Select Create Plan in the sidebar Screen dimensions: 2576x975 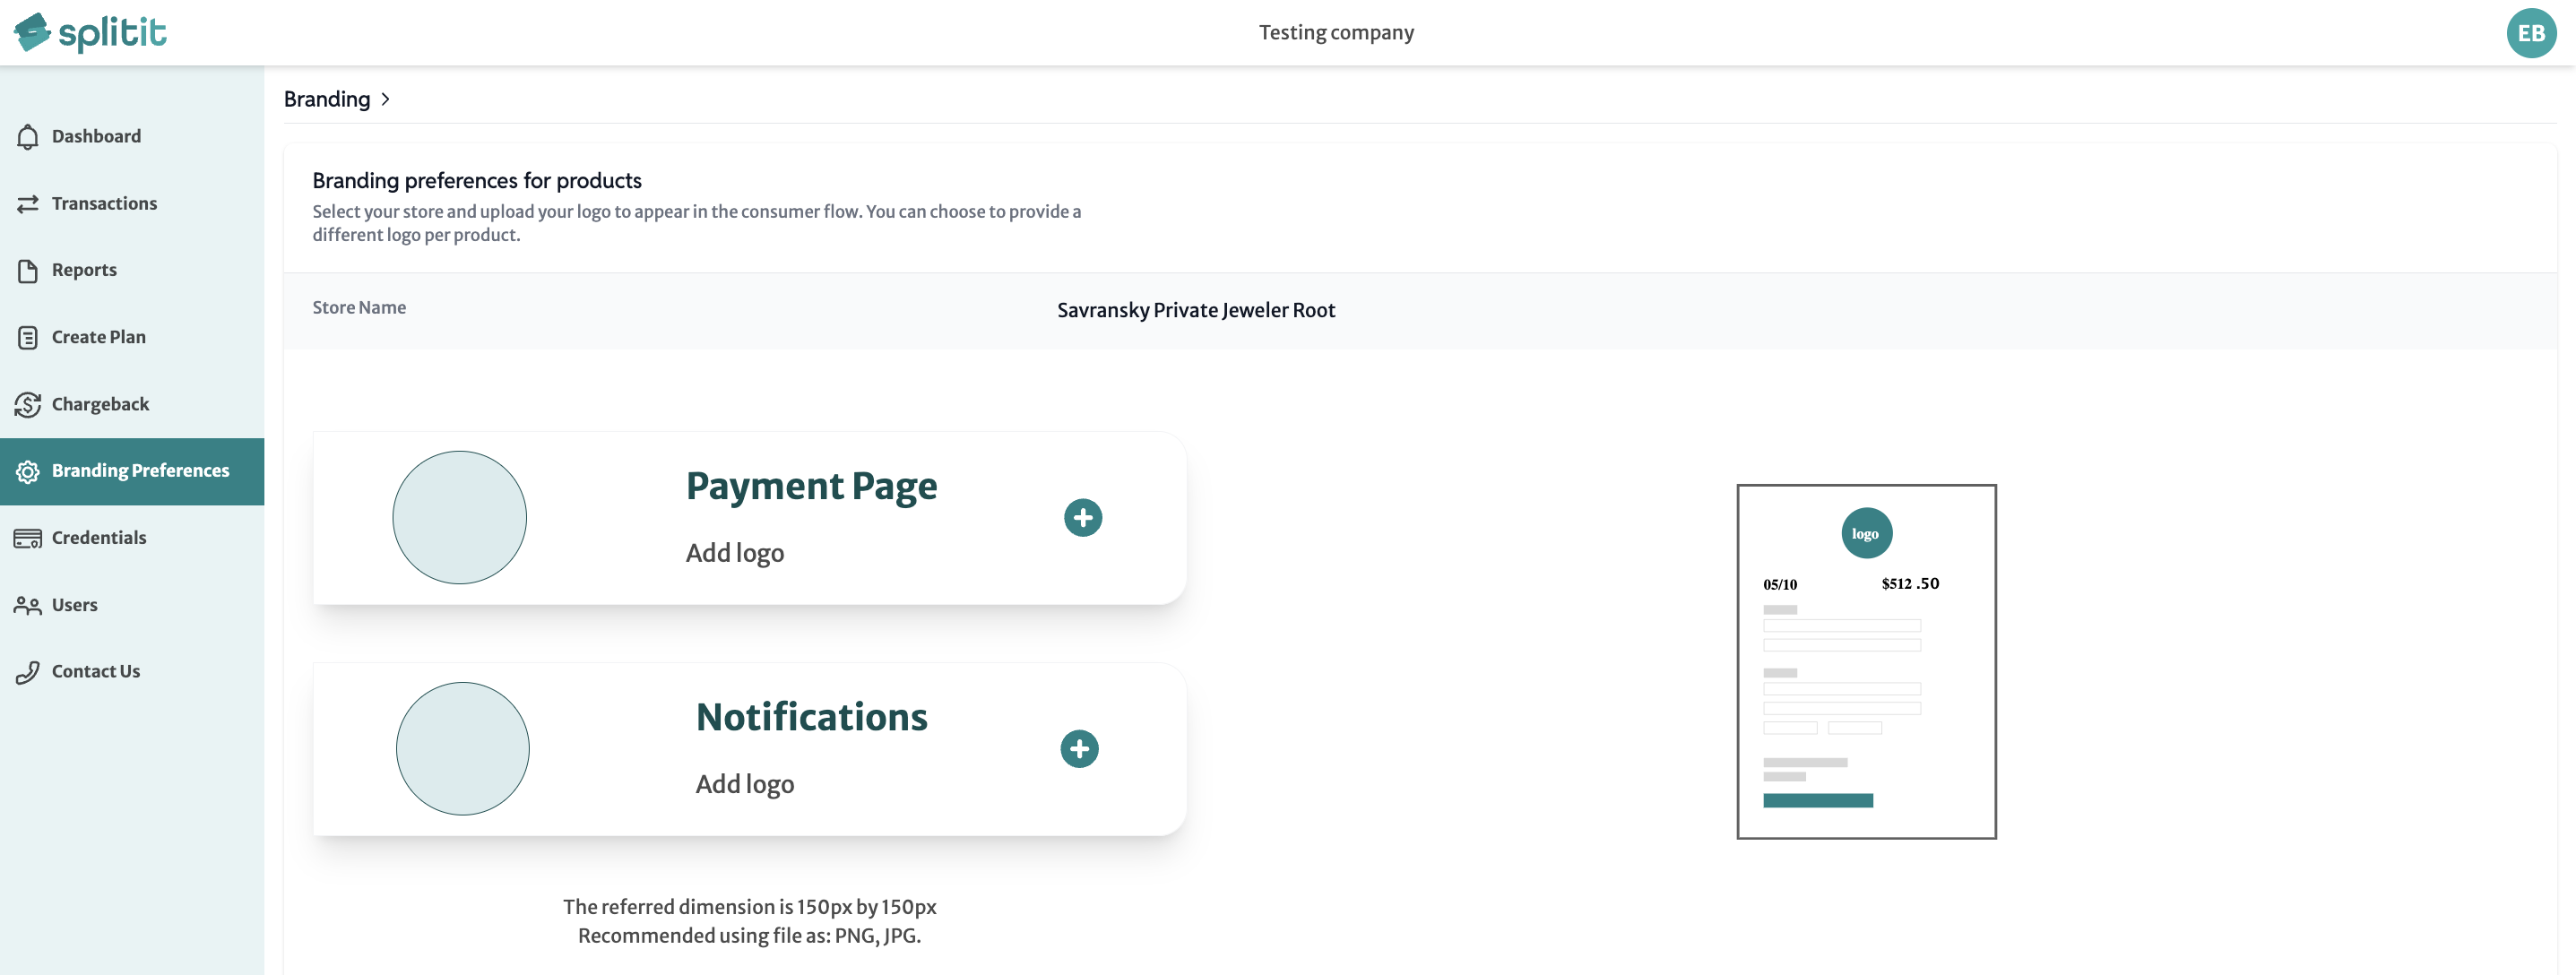click(x=132, y=338)
